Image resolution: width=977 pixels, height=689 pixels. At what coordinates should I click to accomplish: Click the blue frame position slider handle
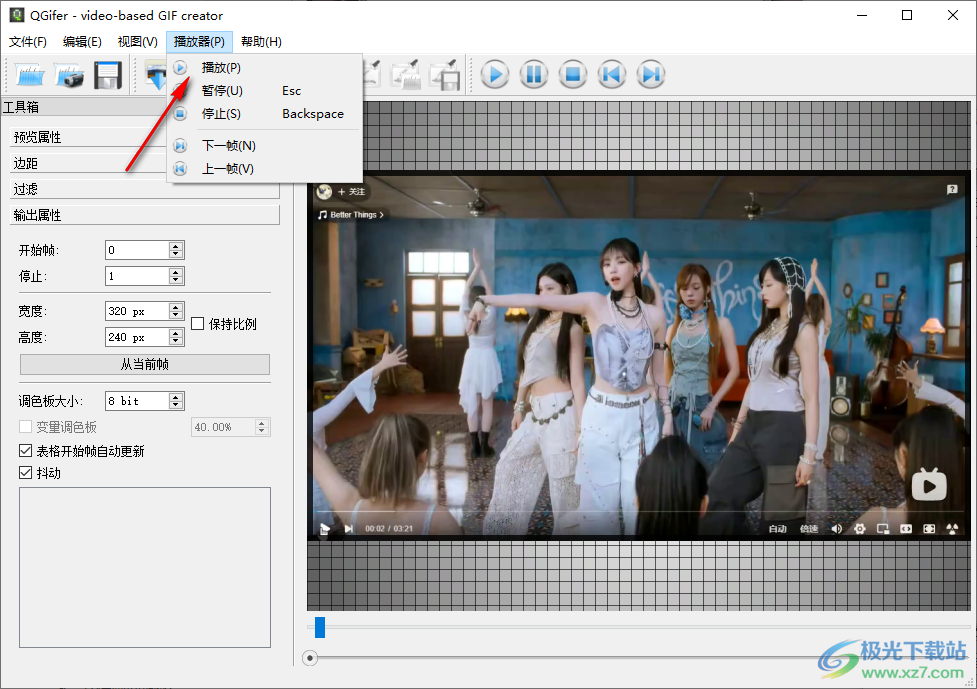tap(320, 627)
